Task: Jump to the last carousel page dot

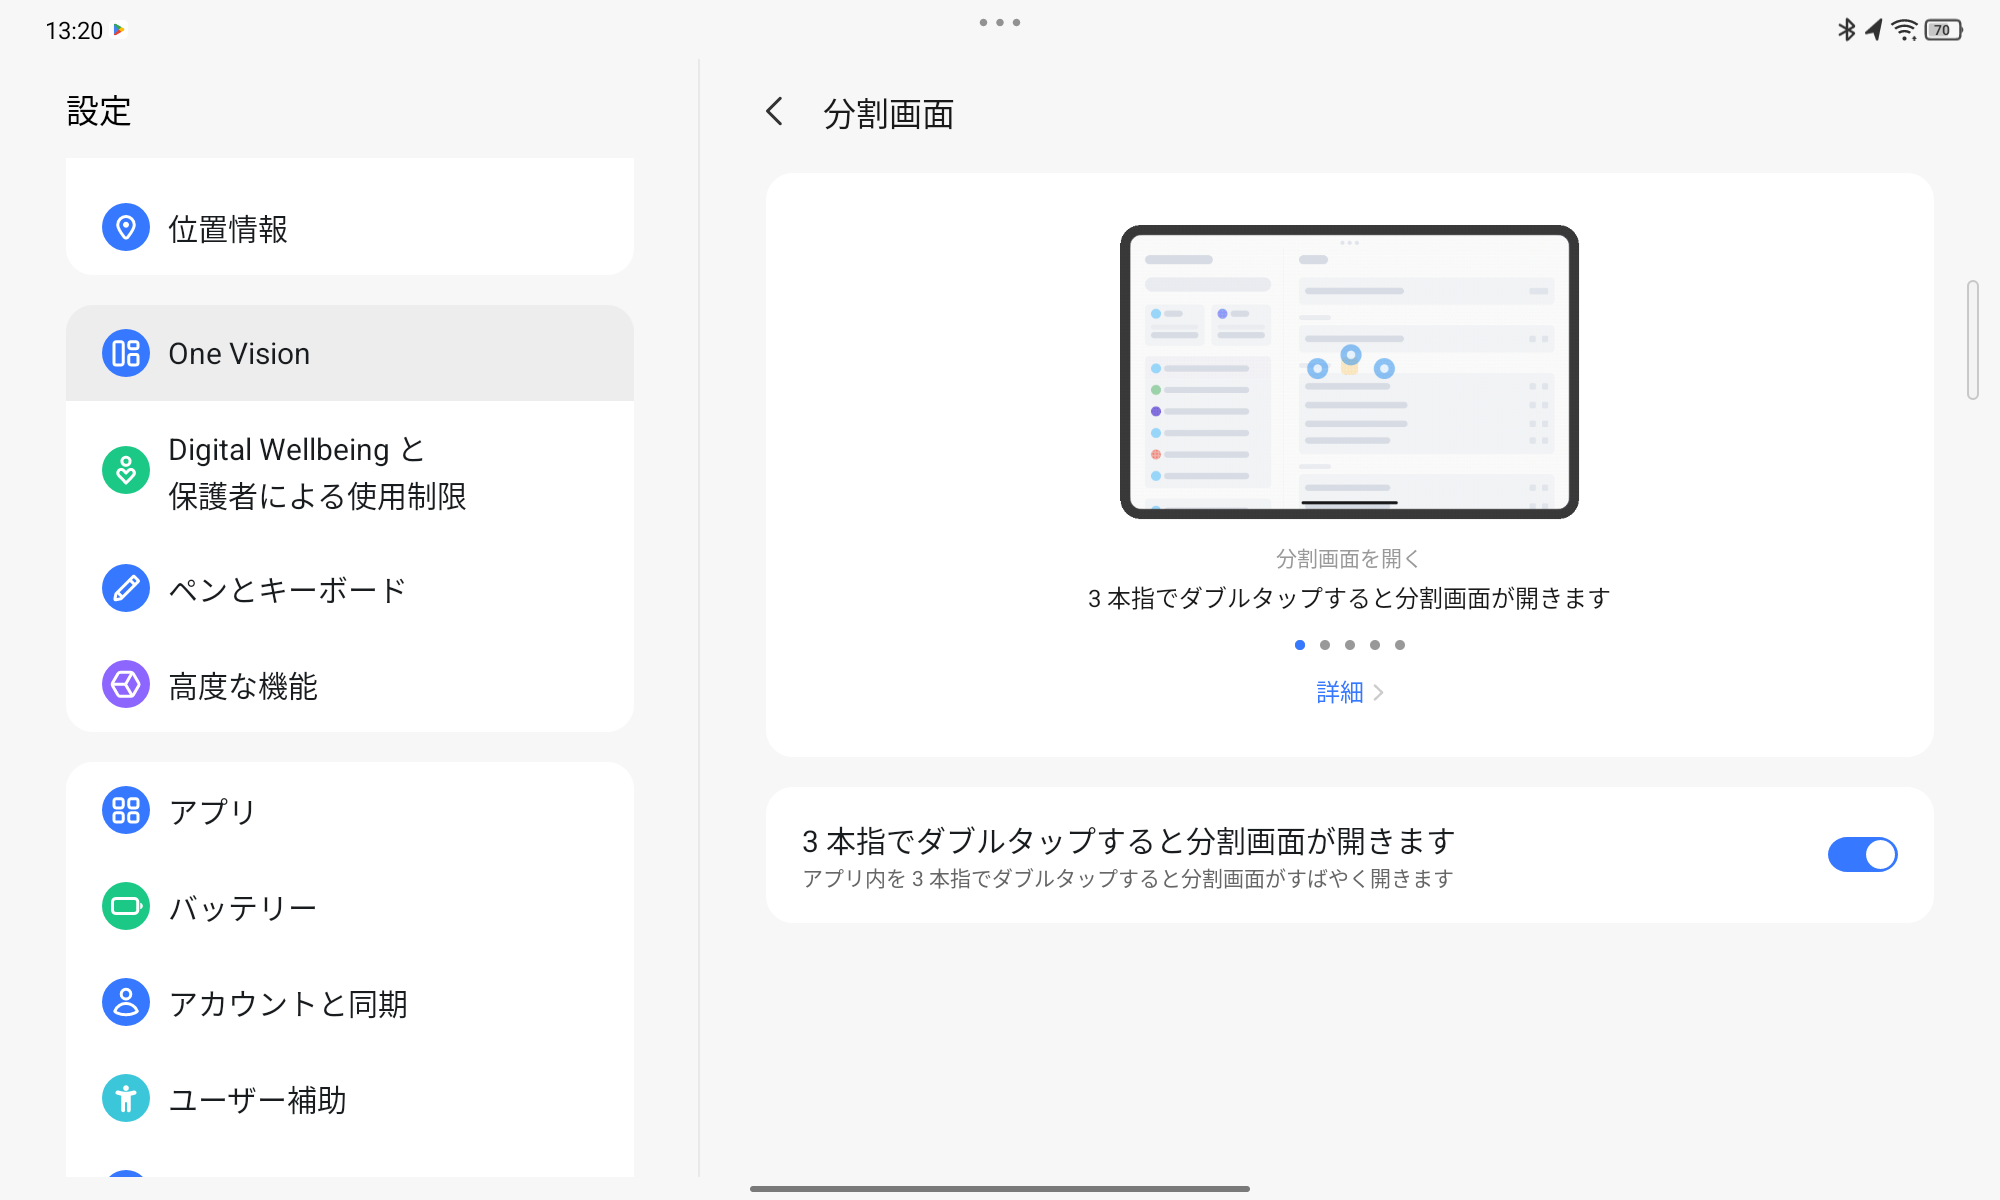Action: coord(1400,645)
